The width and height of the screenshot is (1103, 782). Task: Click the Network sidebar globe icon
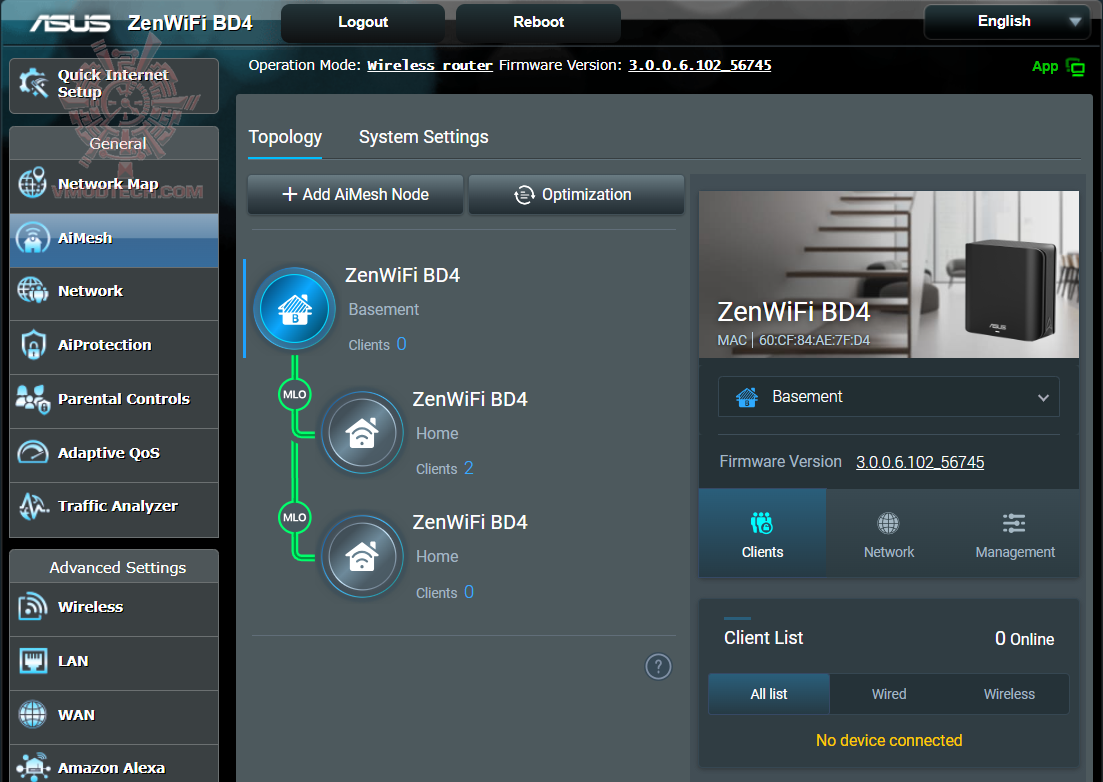click(x=32, y=290)
